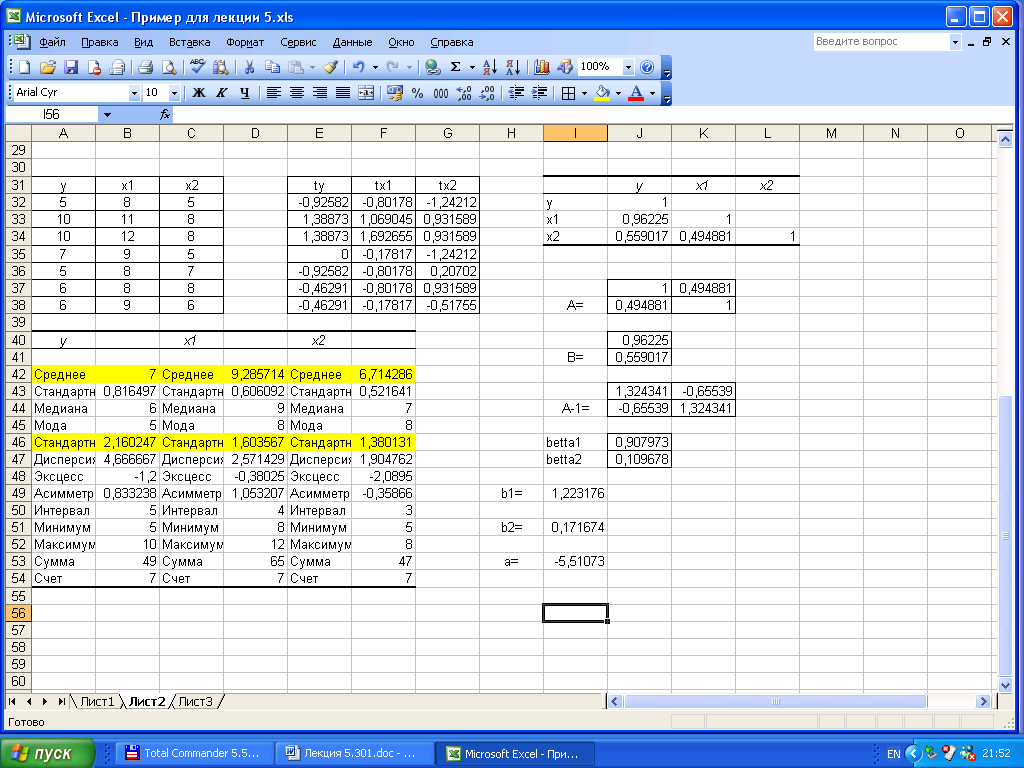Screen dimensions: 1024x768
Task: Align cell text to the right
Action: 320,93
